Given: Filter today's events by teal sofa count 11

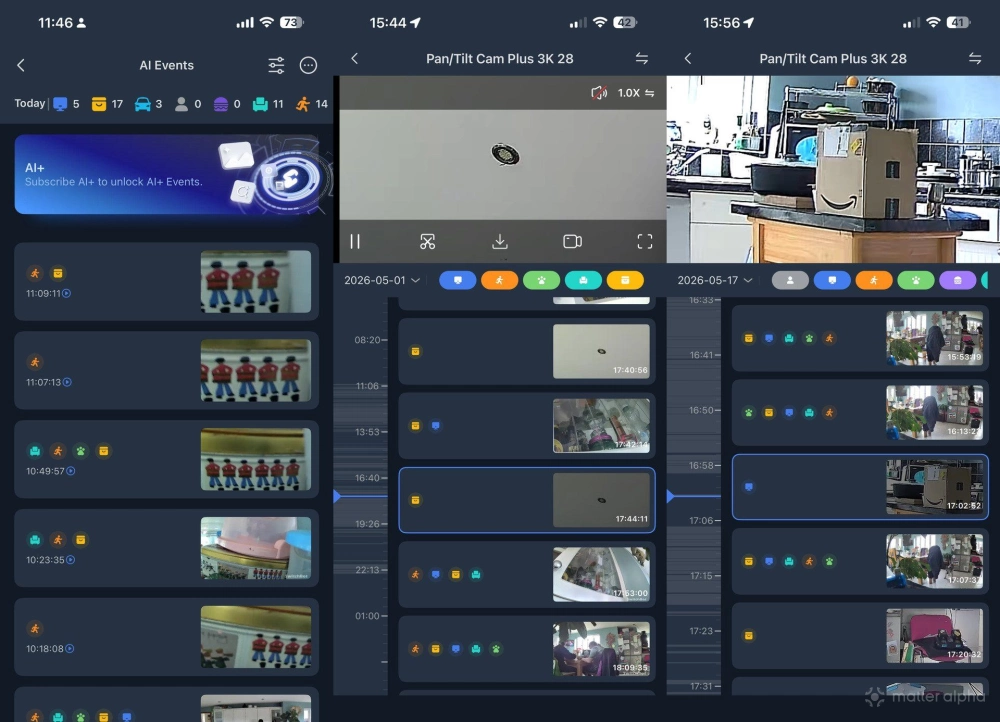Looking at the screenshot, I should [x=268, y=104].
